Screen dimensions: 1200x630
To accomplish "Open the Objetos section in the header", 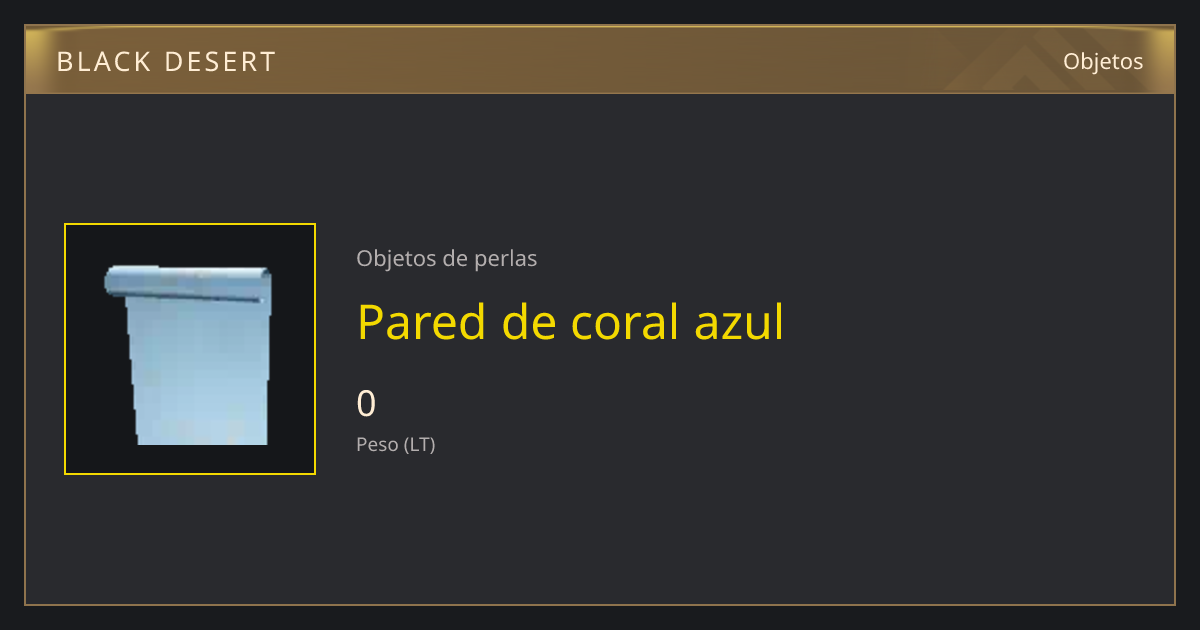I will (1103, 61).
